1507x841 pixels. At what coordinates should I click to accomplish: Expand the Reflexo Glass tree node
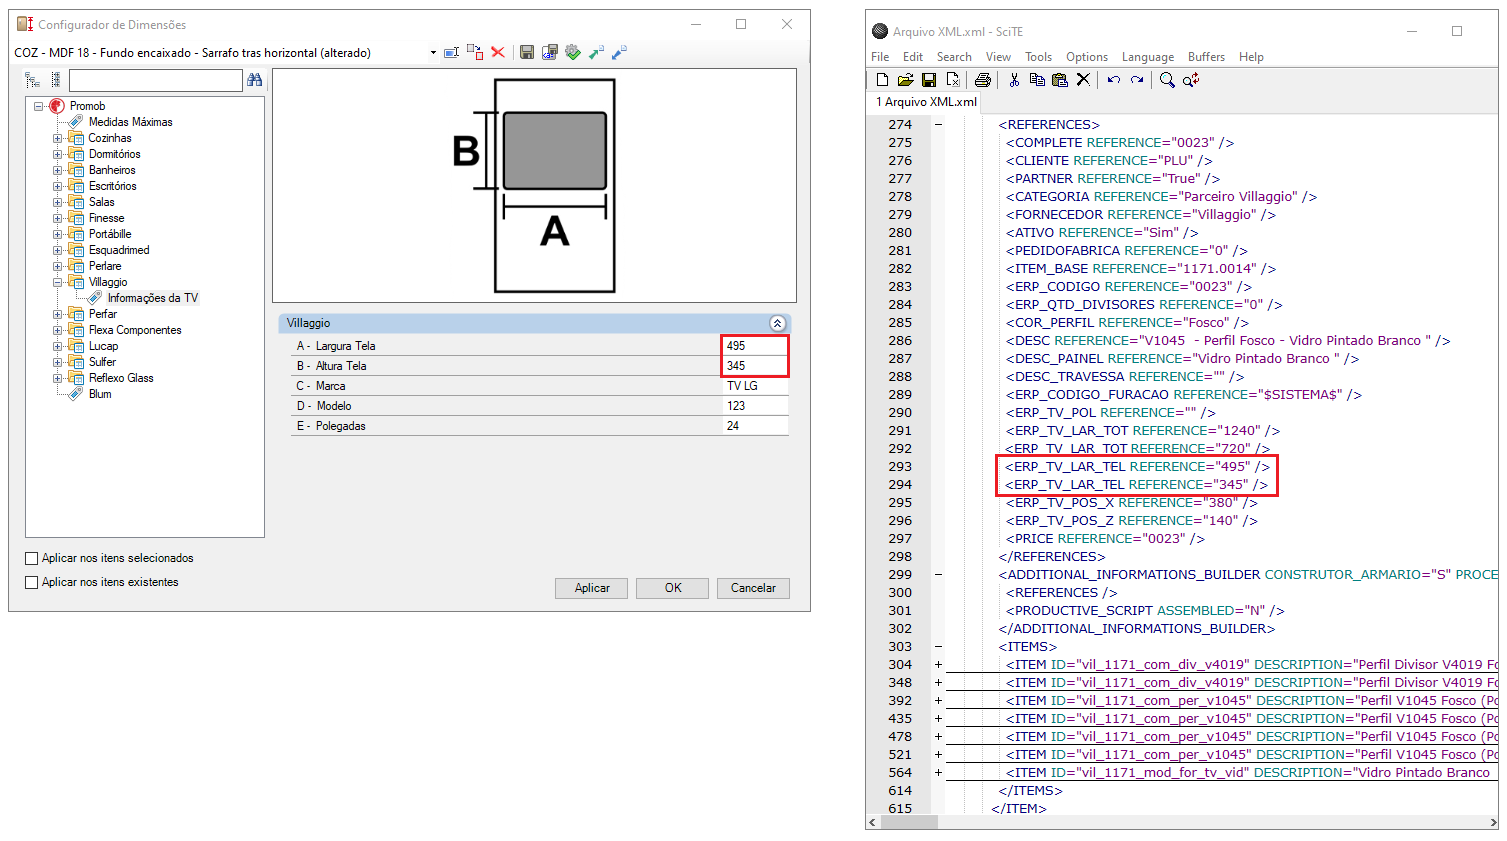tap(57, 378)
